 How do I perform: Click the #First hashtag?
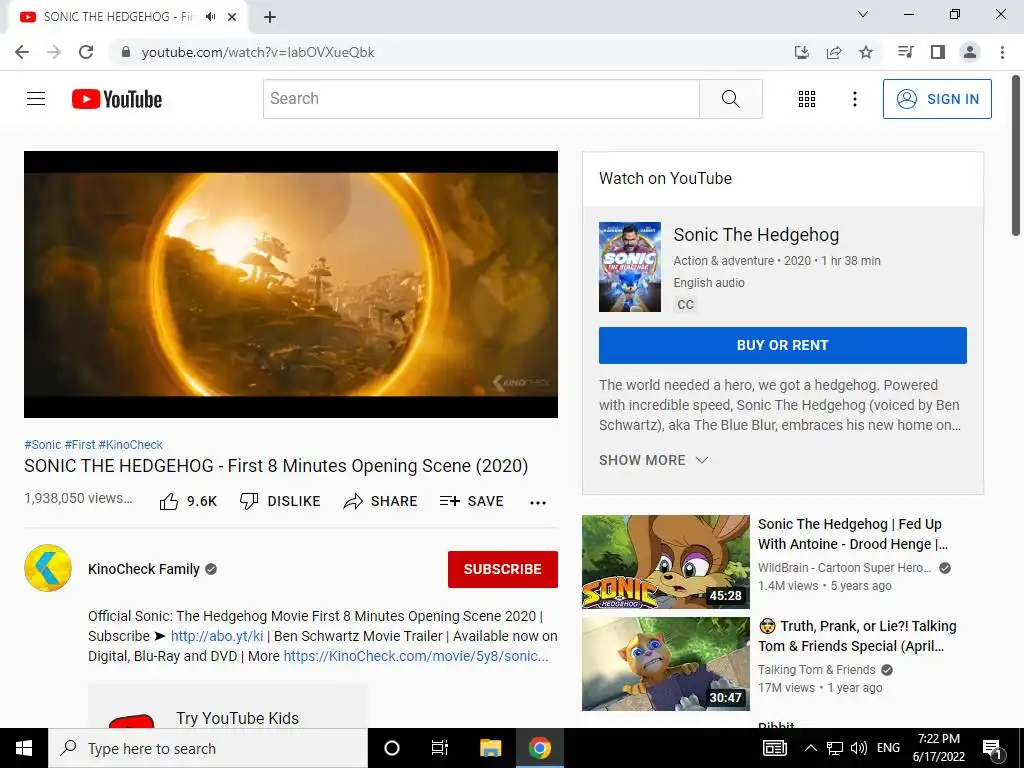coord(80,445)
